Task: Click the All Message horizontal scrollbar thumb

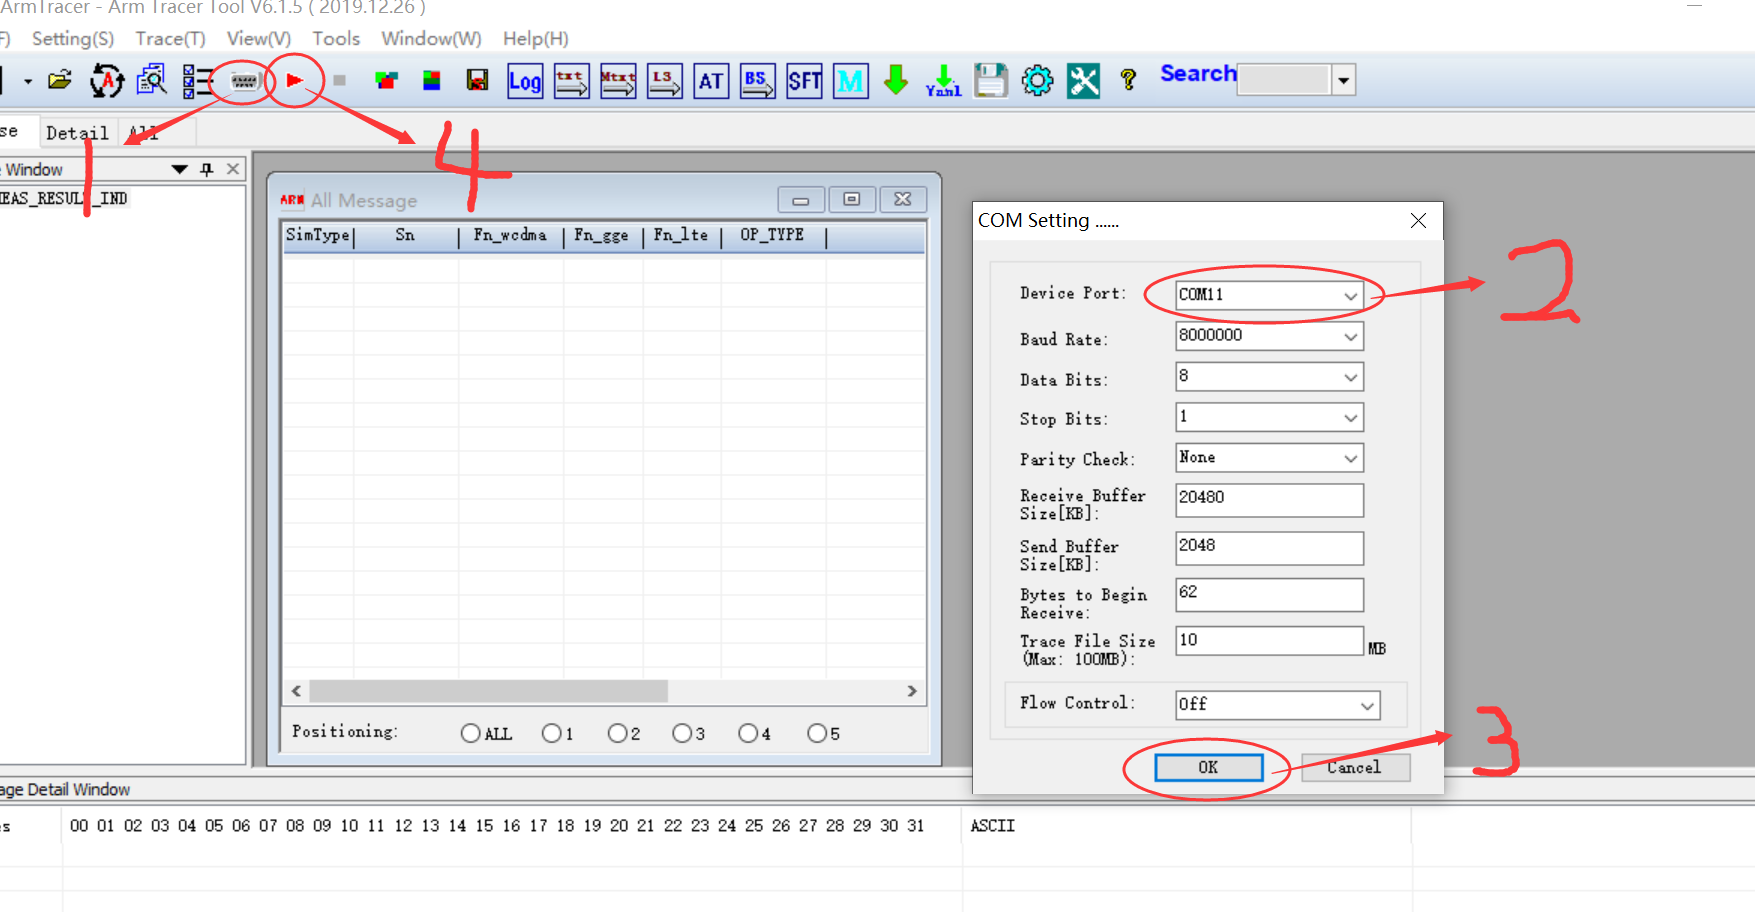Action: (488, 691)
